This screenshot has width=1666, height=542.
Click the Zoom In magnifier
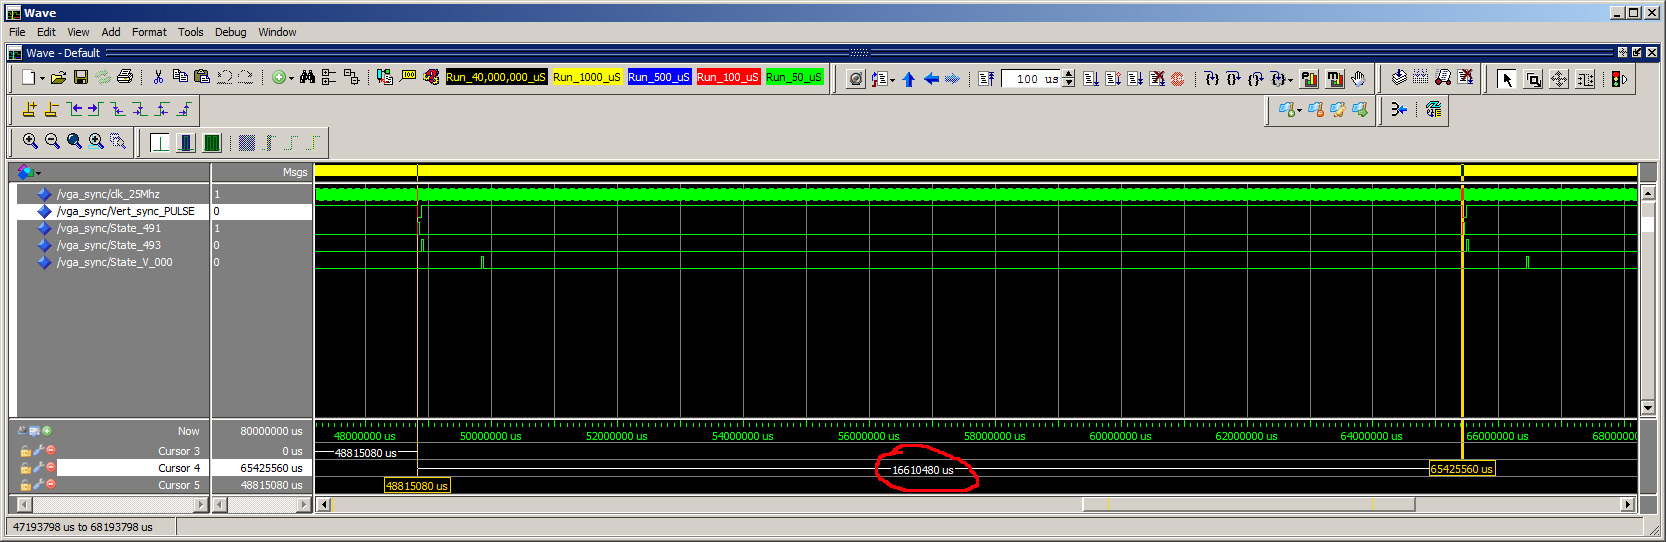point(30,142)
